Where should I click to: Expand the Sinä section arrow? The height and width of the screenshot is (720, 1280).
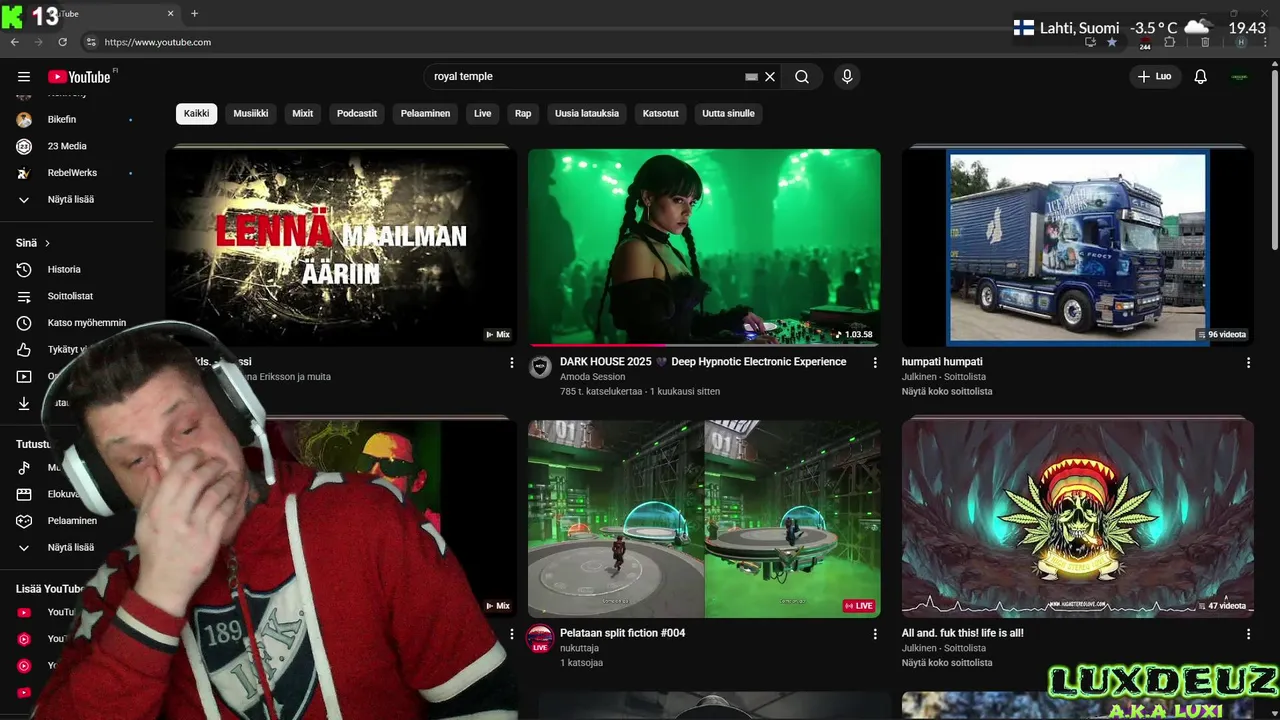point(47,243)
